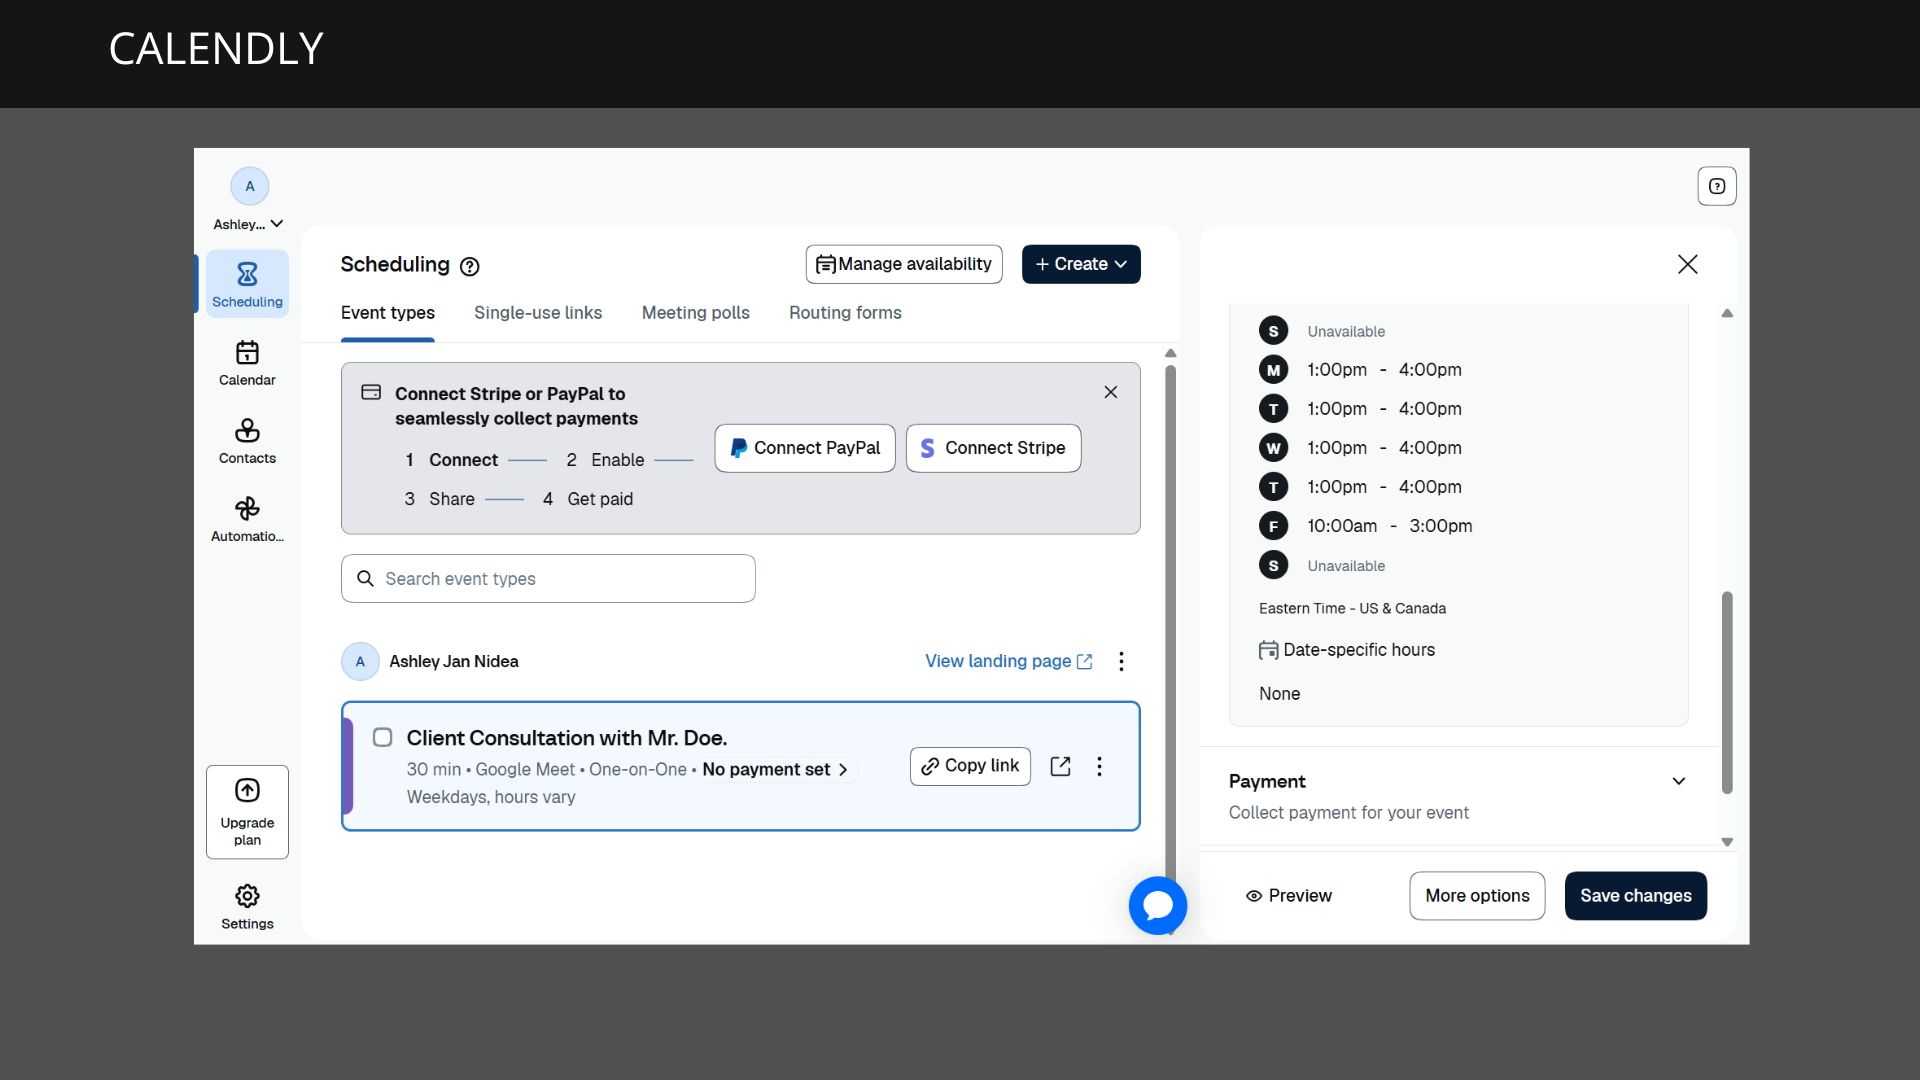Open the more options menu beside View landing page
The height and width of the screenshot is (1080, 1920).
click(1122, 661)
